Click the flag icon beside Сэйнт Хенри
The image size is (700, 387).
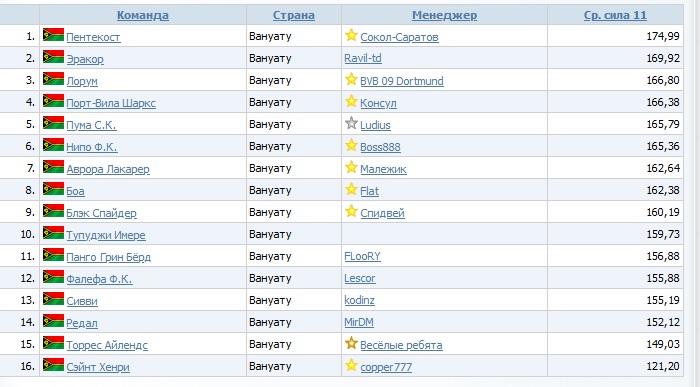tap(54, 364)
